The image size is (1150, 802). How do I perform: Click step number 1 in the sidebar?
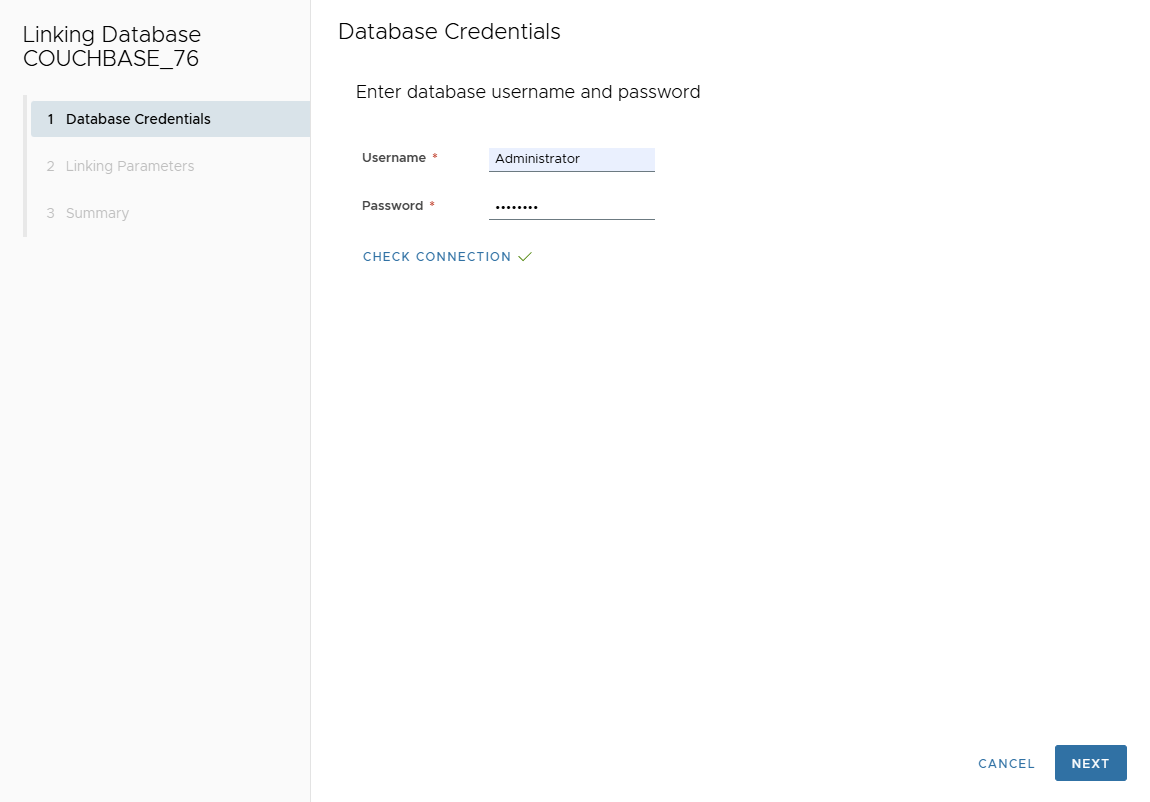(x=50, y=119)
